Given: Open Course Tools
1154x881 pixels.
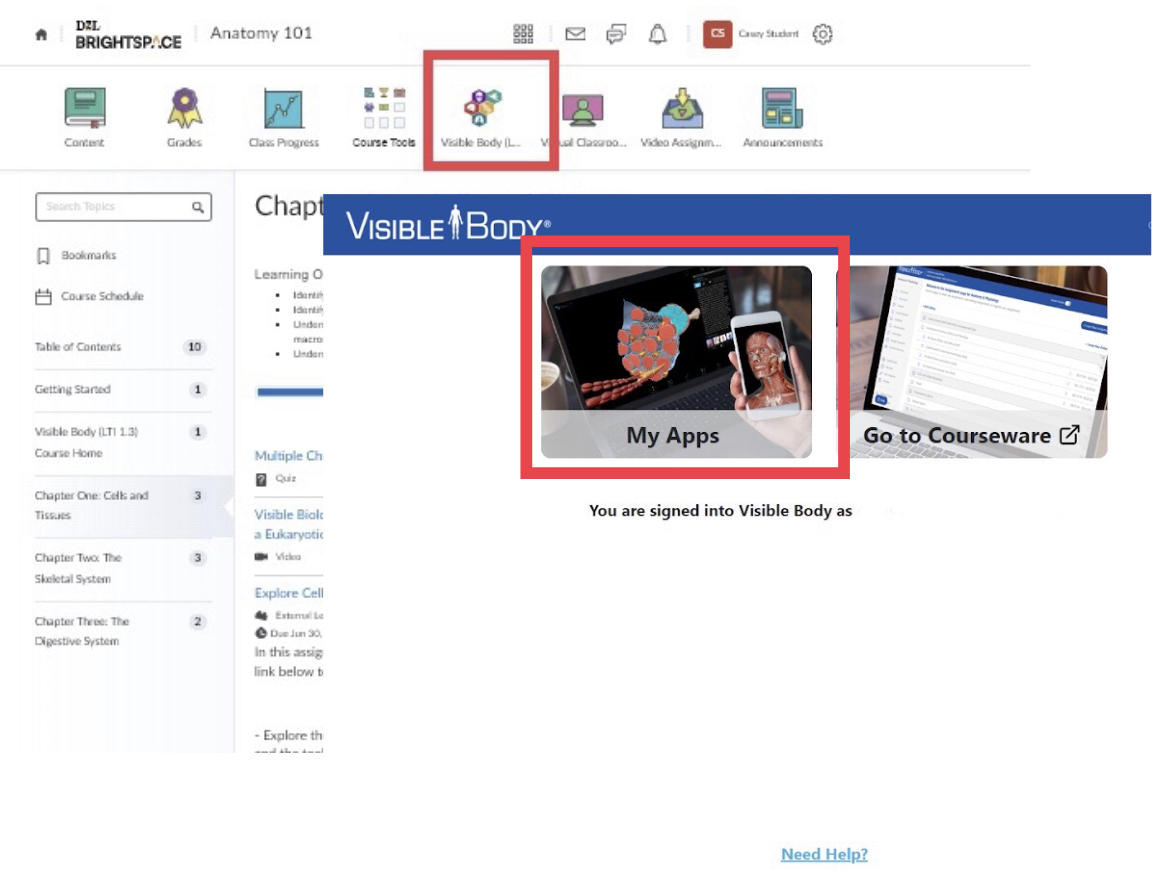Looking at the screenshot, I should tap(383, 113).
